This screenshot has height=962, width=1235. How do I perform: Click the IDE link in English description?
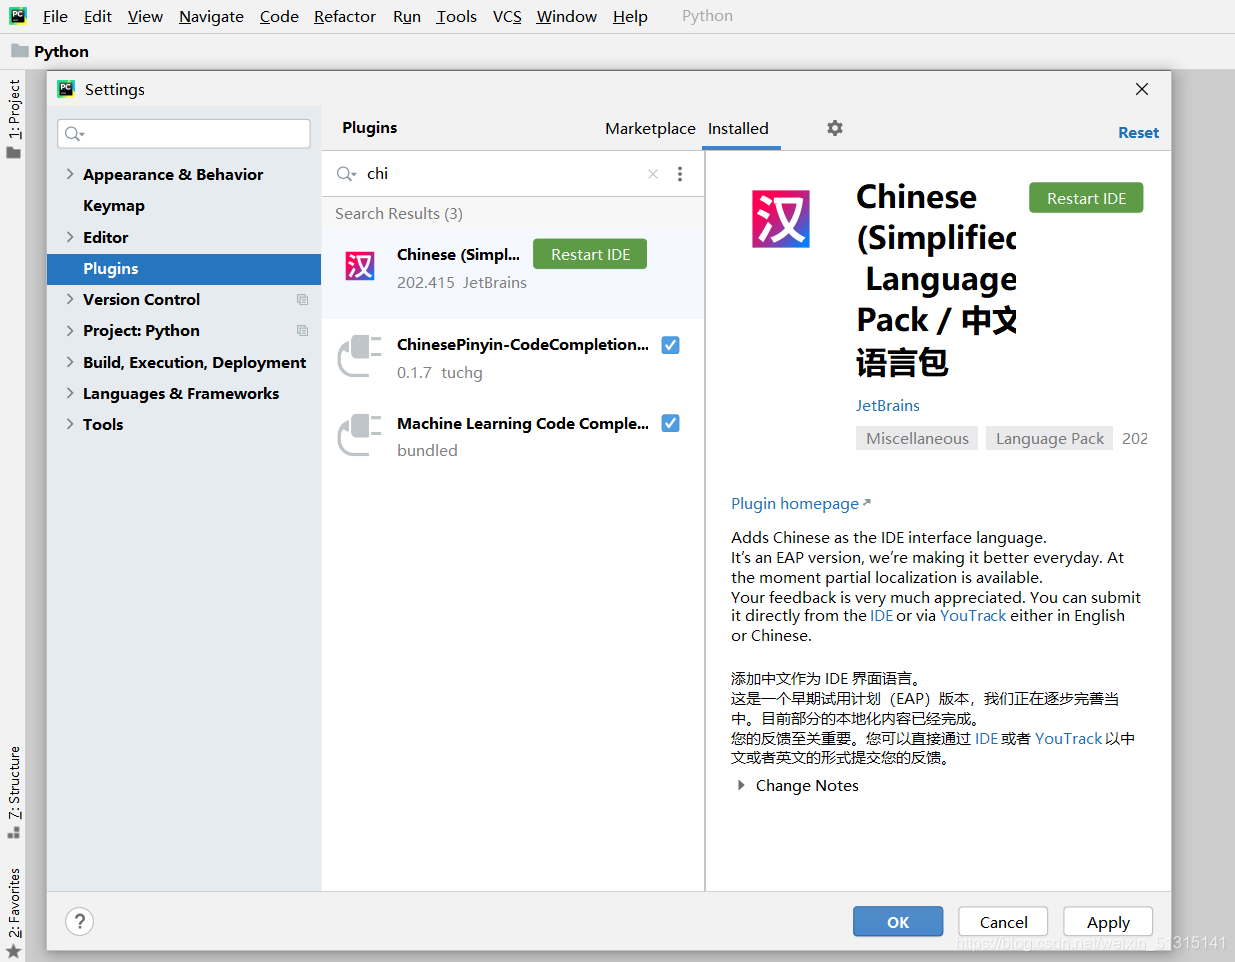tap(881, 615)
